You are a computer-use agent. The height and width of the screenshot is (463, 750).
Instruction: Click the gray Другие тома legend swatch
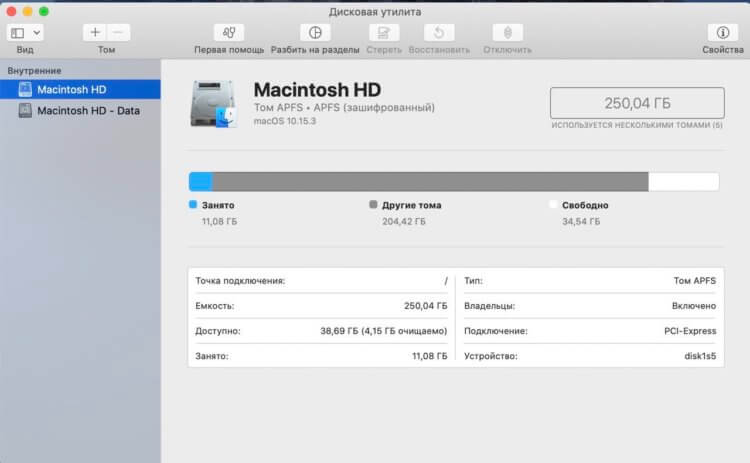point(374,205)
